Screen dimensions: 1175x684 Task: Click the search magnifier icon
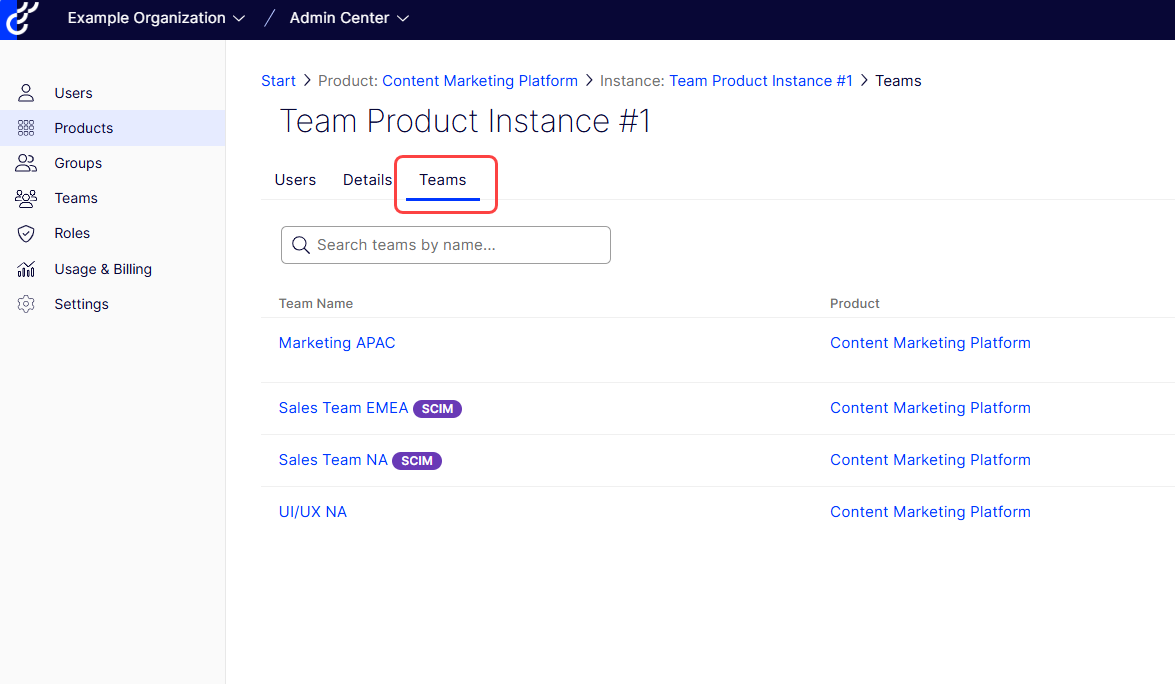pos(299,245)
